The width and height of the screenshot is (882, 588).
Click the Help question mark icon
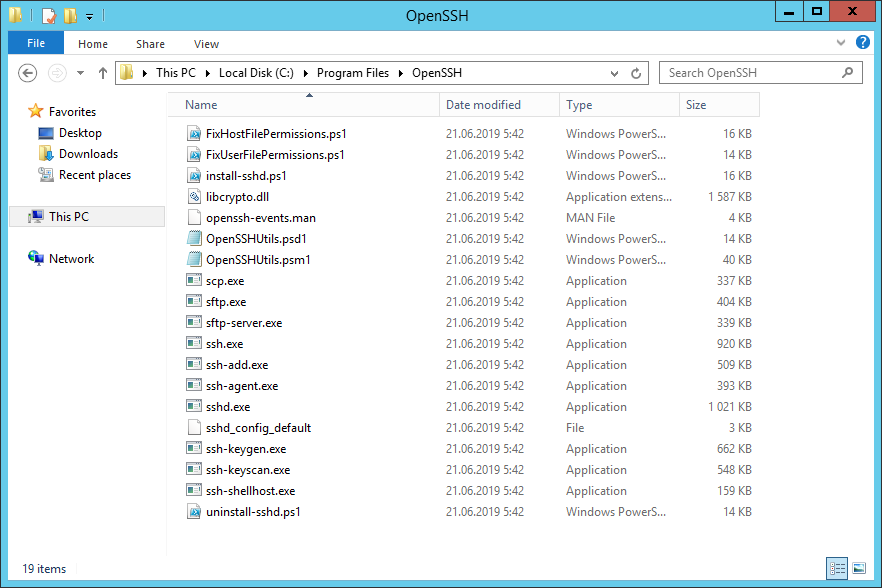[x=862, y=43]
